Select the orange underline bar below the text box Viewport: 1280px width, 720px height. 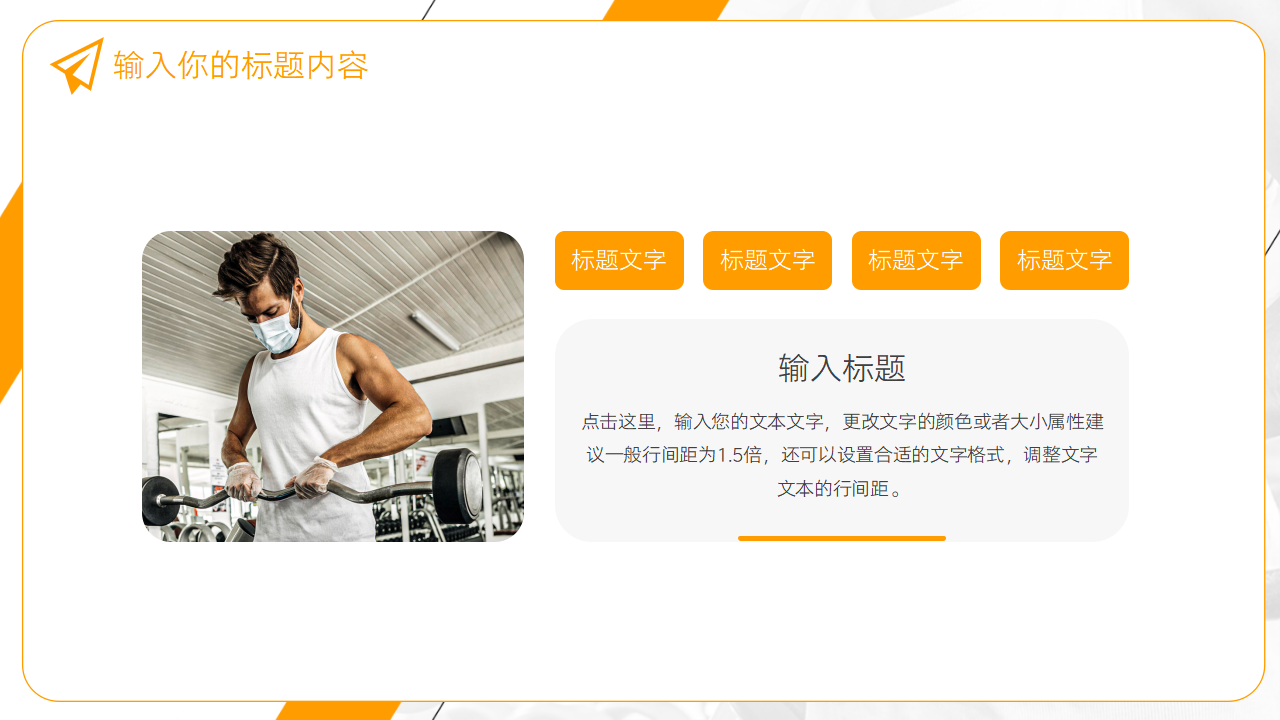(842, 538)
